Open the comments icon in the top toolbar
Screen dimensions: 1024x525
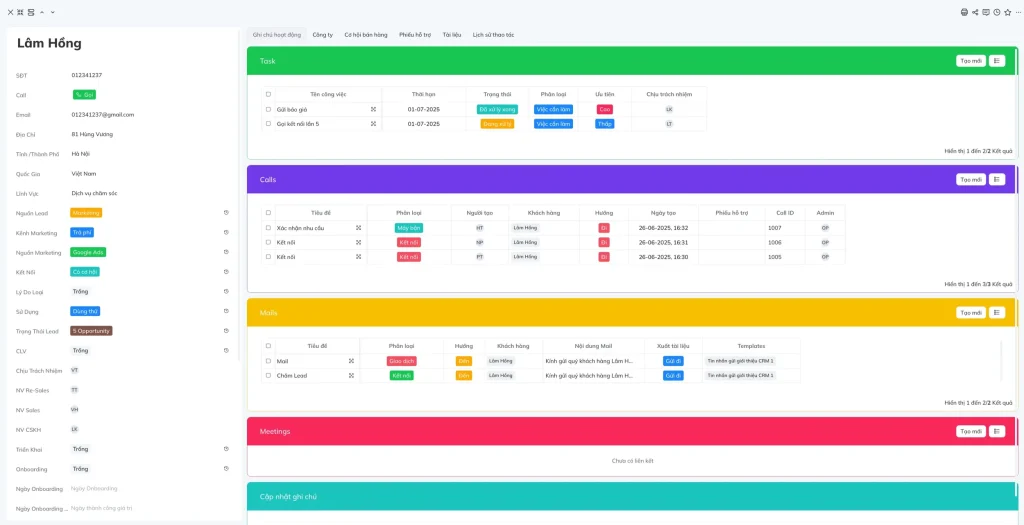point(986,12)
